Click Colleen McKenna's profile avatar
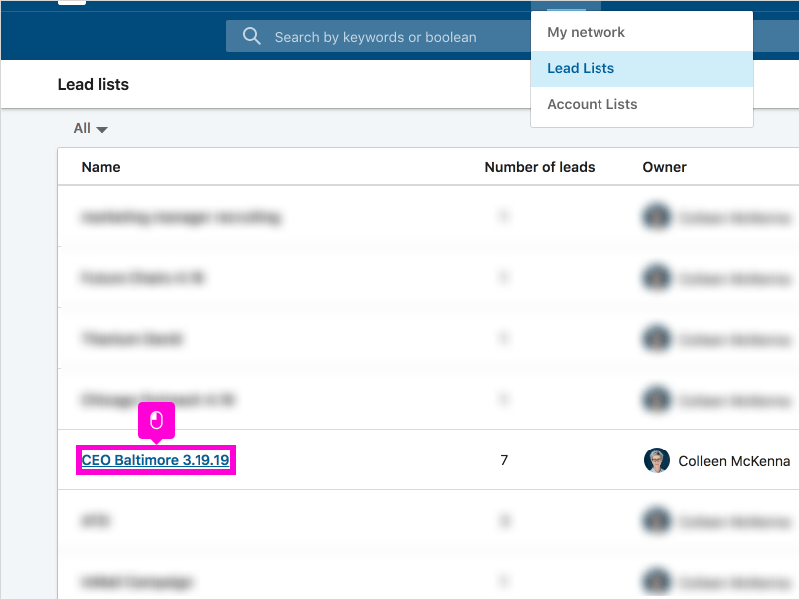This screenshot has height=600, width=800. pyautogui.click(x=657, y=460)
